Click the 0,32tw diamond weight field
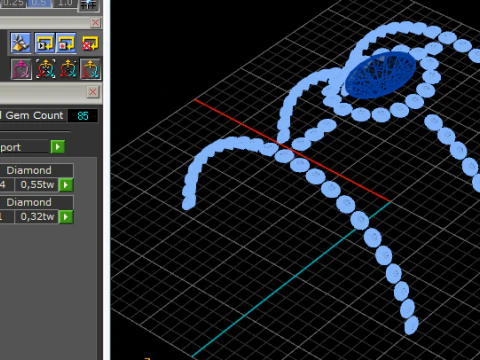Screen dimensions: 480x360 pyautogui.click(x=37, y=217)
